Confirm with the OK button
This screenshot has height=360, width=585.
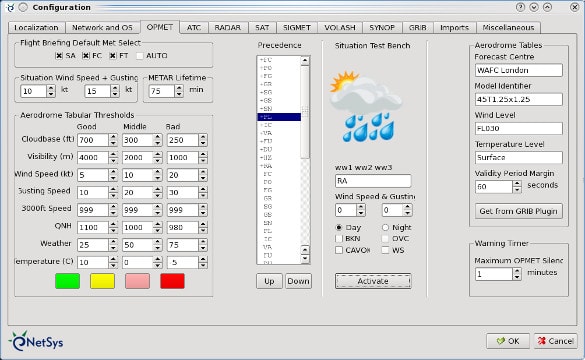[508, 341]
